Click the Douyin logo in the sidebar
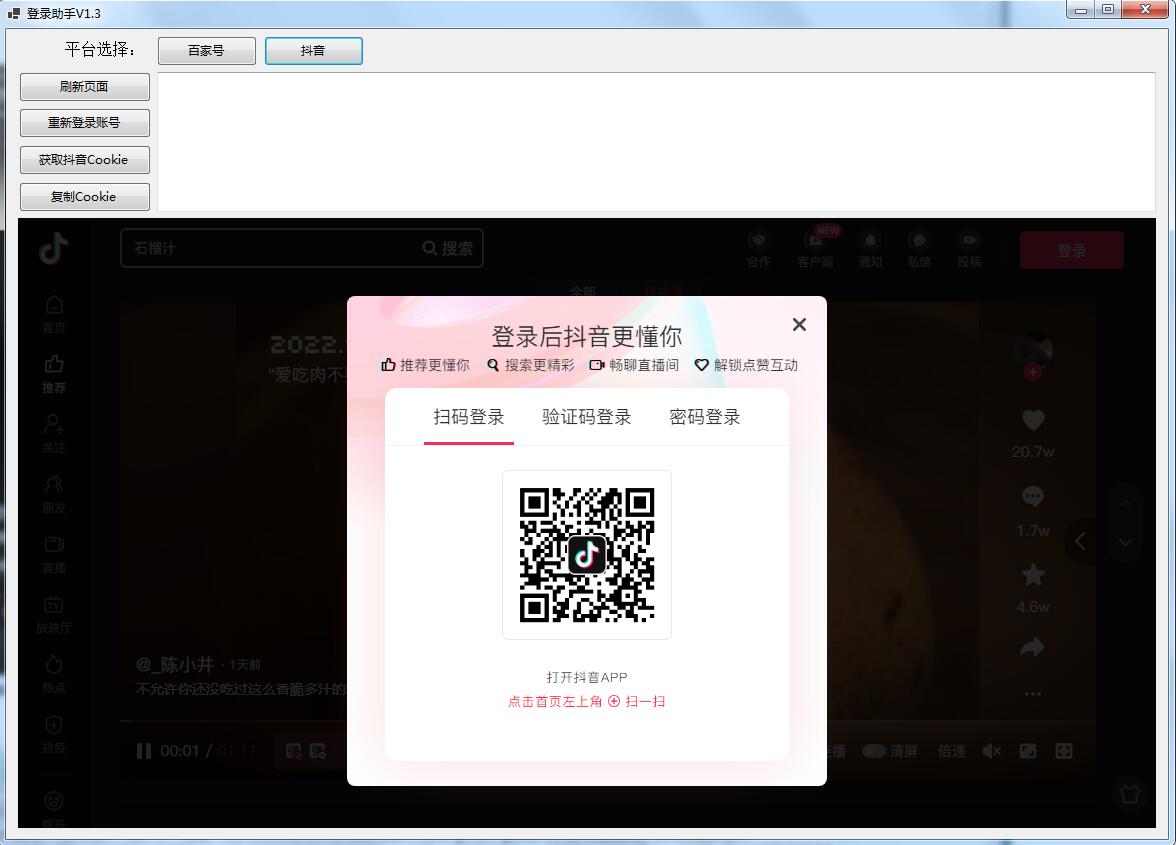 click(x=54, y=248)
